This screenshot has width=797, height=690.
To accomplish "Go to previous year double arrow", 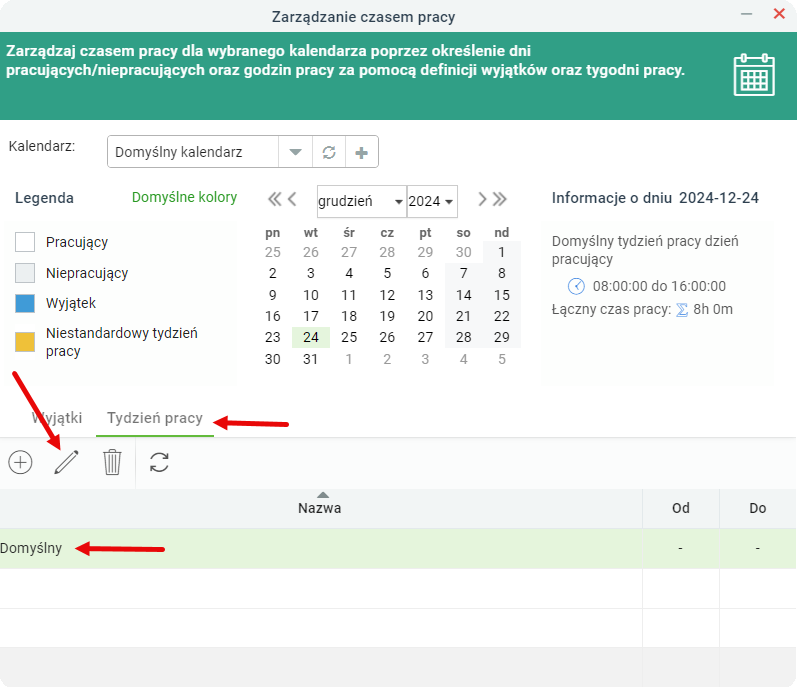I will click(x=274, y=199).
